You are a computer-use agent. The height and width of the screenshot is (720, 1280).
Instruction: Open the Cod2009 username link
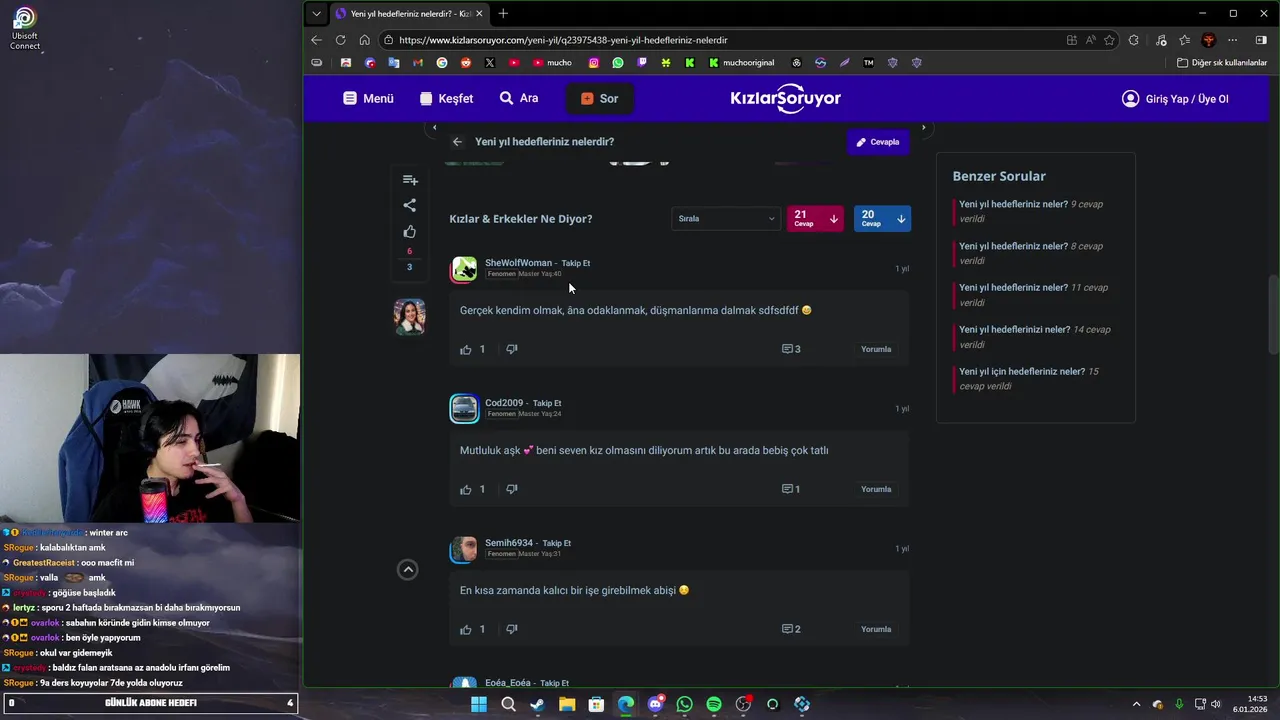click(x=504, y=403)
